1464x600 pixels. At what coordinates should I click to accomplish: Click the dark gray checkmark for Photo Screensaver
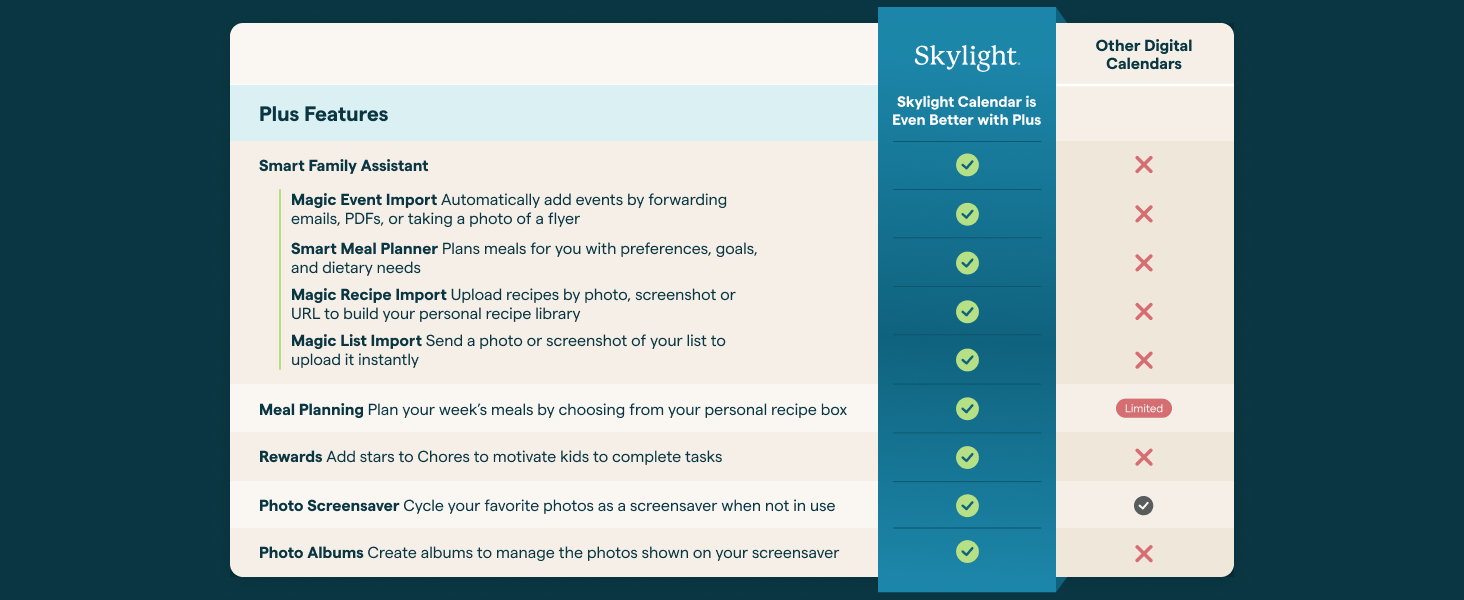(1144, 506)
